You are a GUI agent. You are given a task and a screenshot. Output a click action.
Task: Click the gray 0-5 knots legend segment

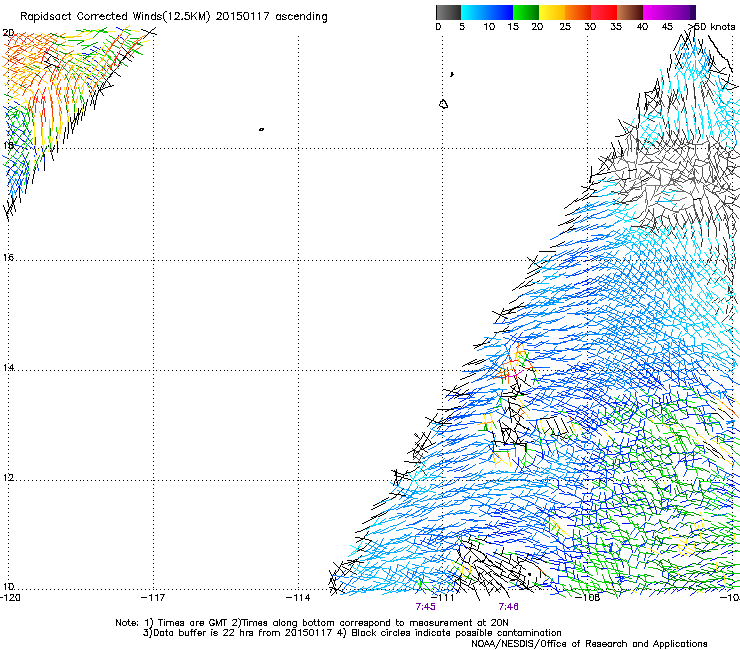(448, 12)
